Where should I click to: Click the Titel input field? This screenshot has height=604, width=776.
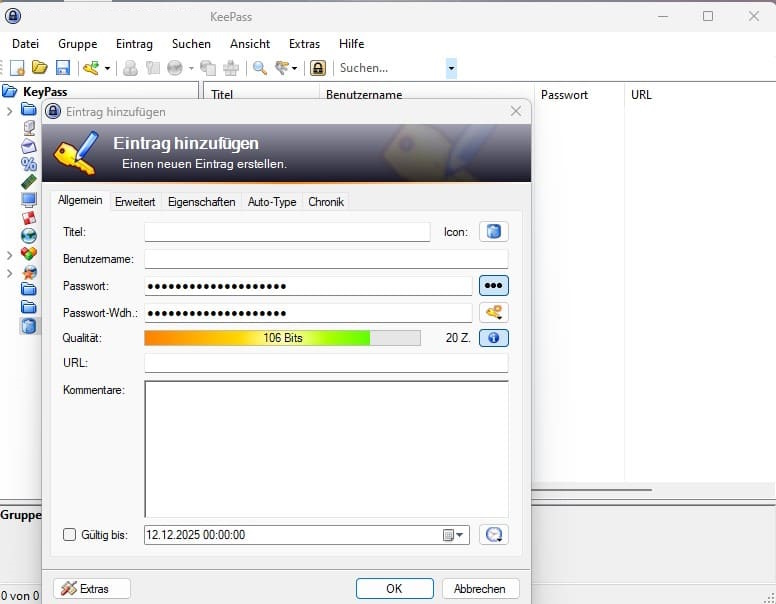pos(287,232)
